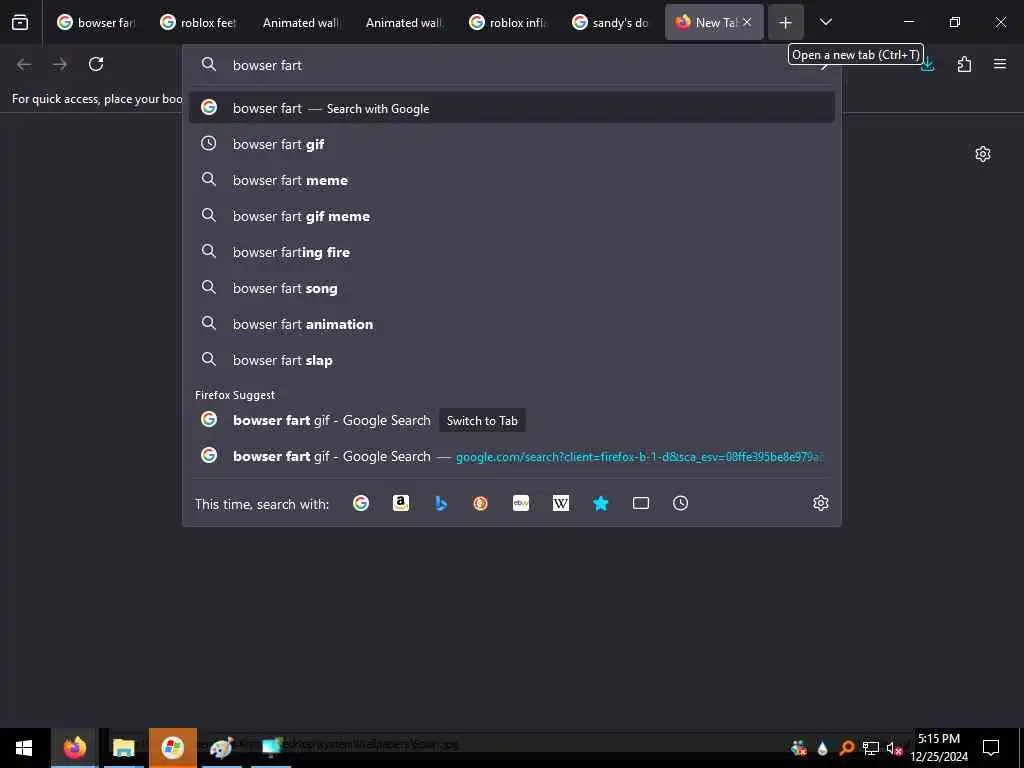
Task: Select bowser fart Search with Google row
Action: click(512, 108)
